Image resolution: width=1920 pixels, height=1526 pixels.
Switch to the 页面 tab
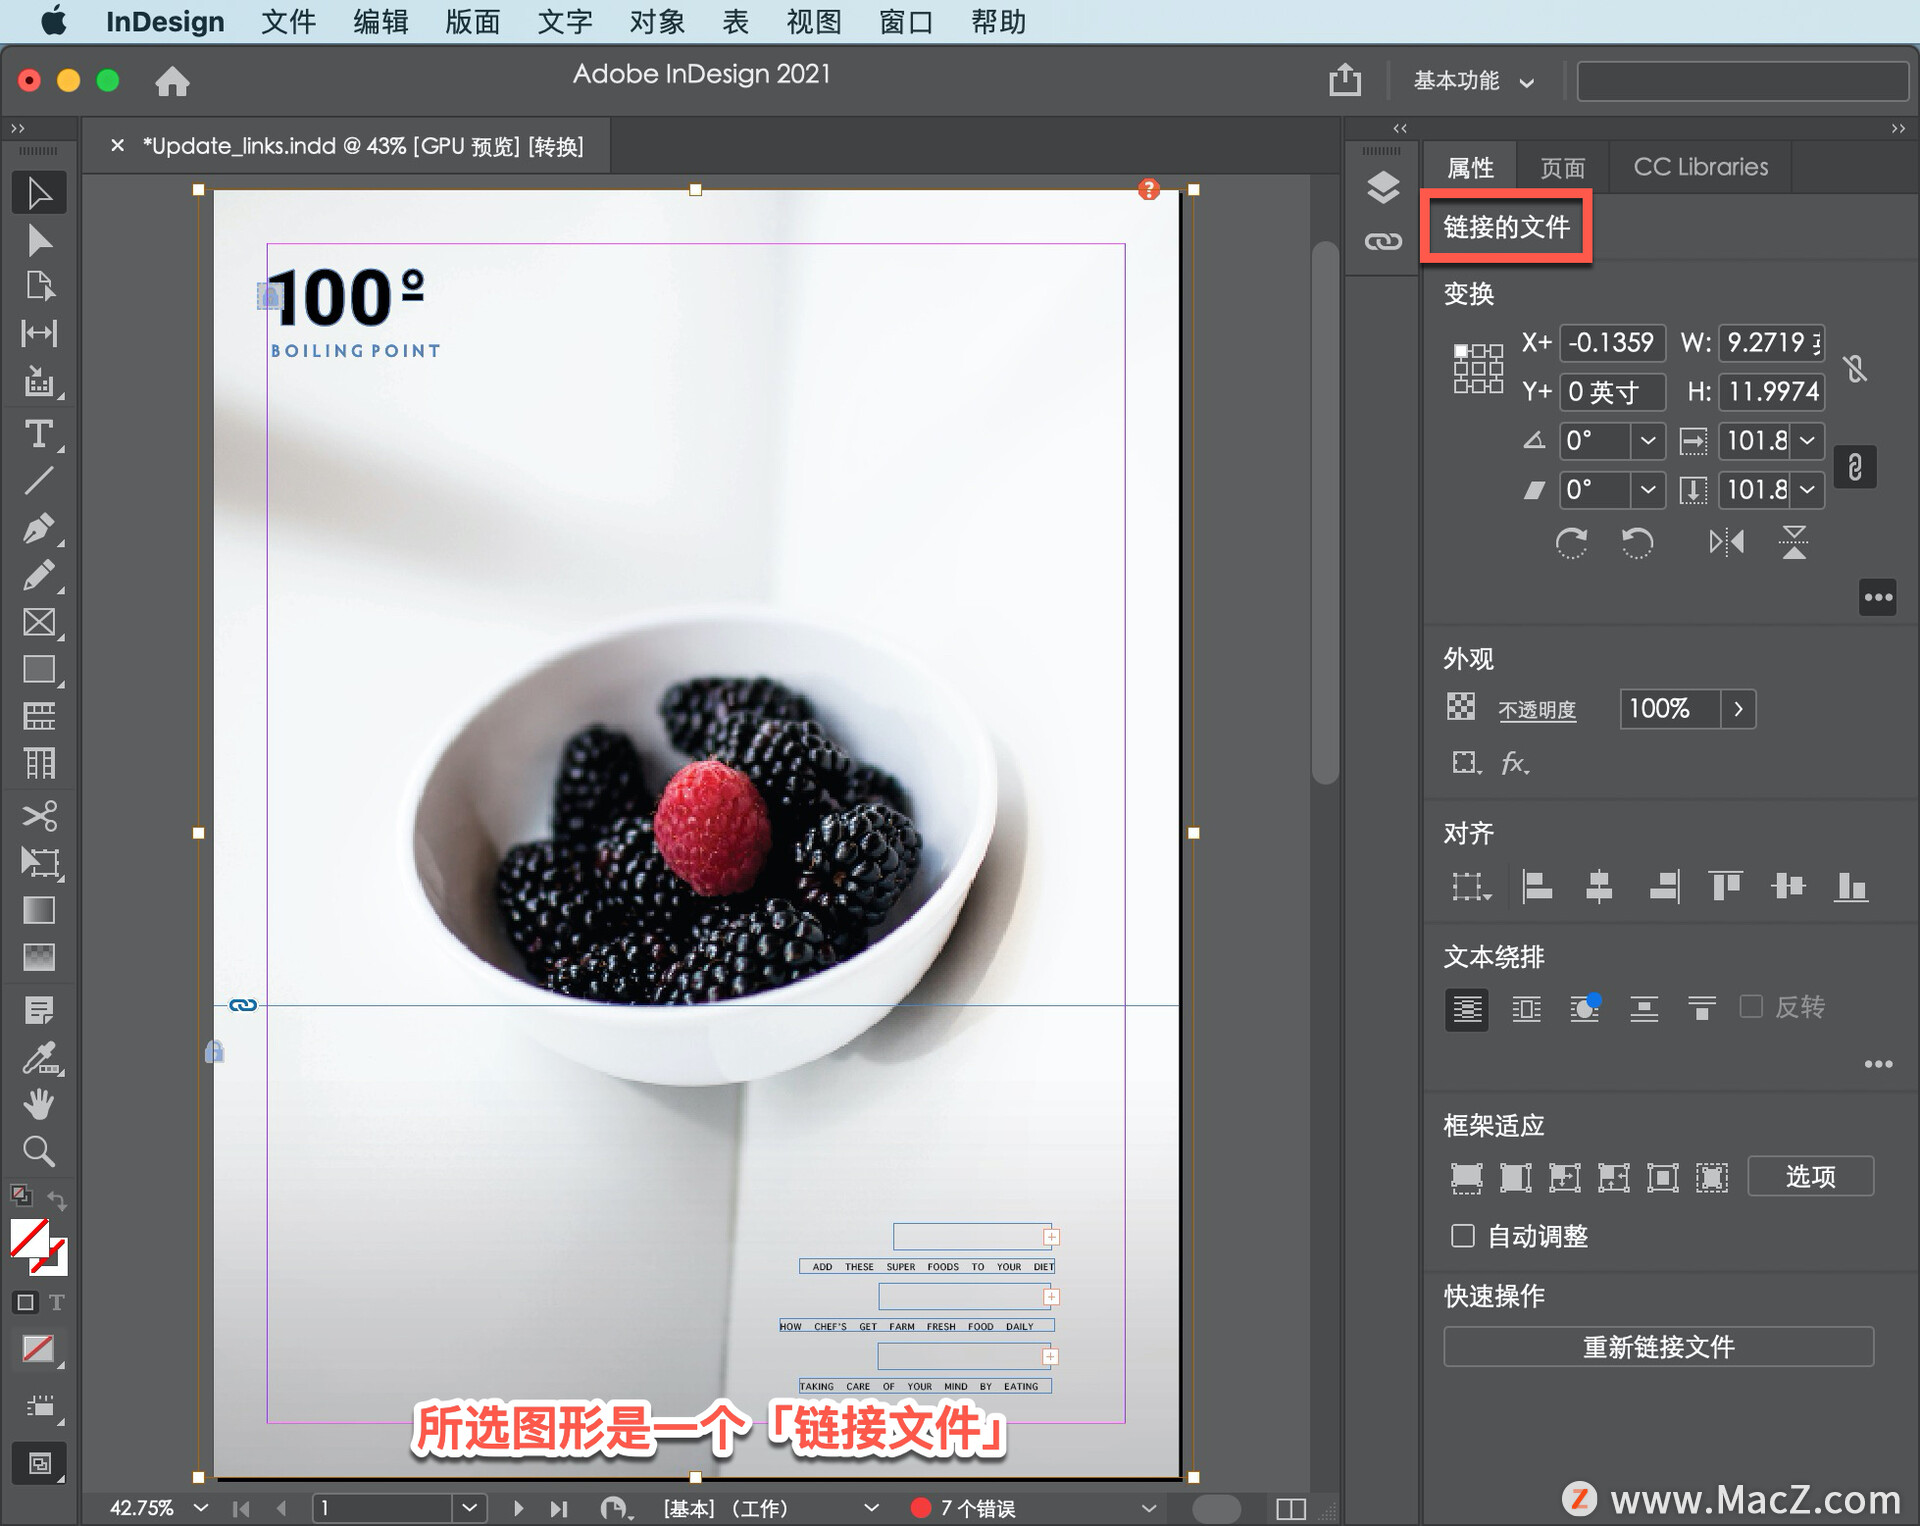click(x=1562, y=167)
